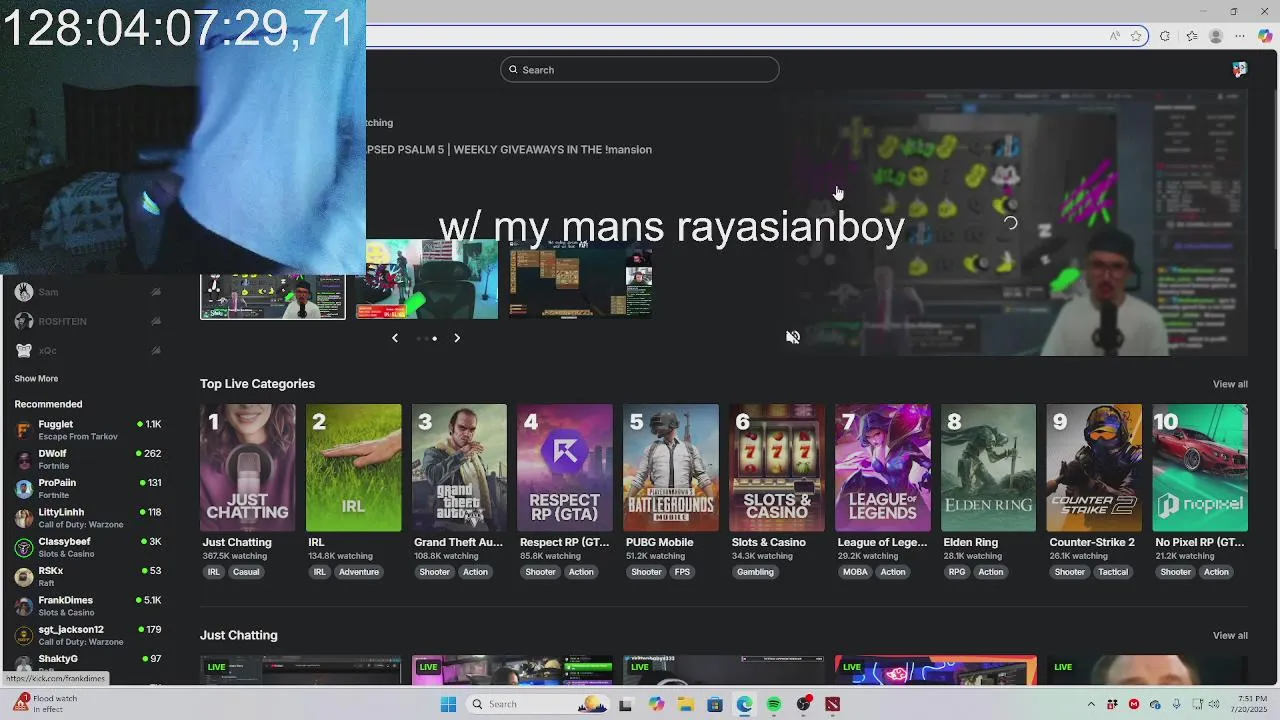Click the featured stream title about WEEKLY GIVEAWAYS

[x=509, y=150]
